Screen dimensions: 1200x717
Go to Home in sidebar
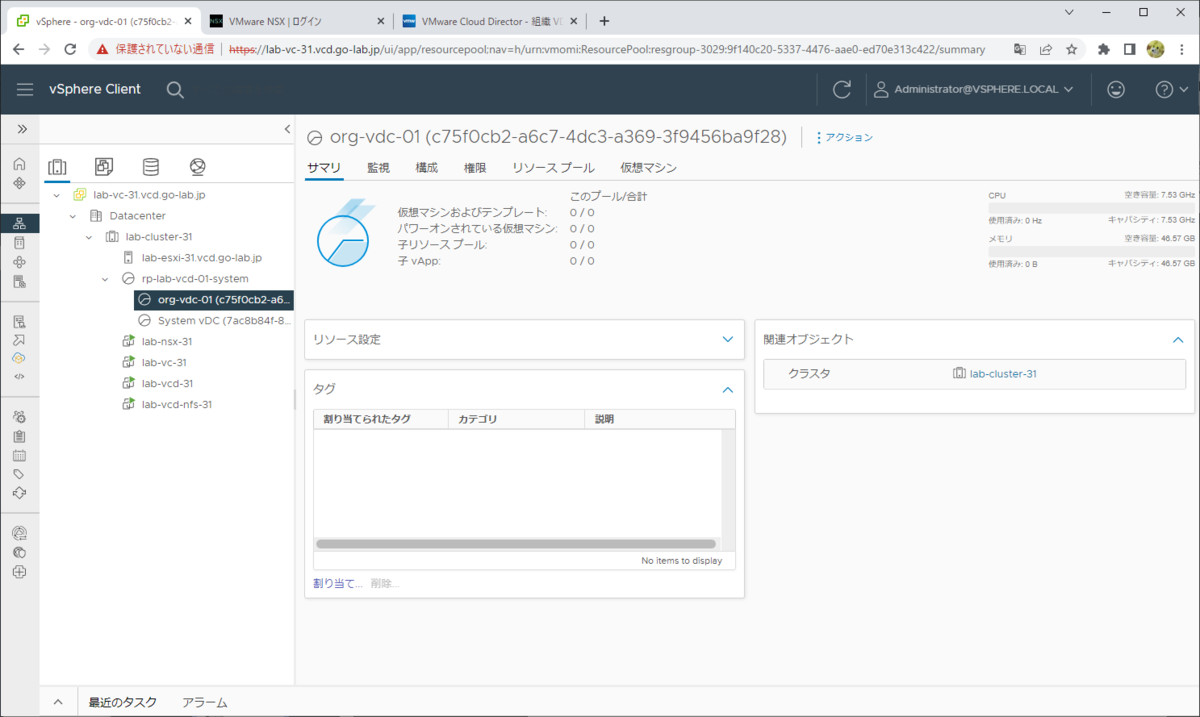(x=19, y=164)
